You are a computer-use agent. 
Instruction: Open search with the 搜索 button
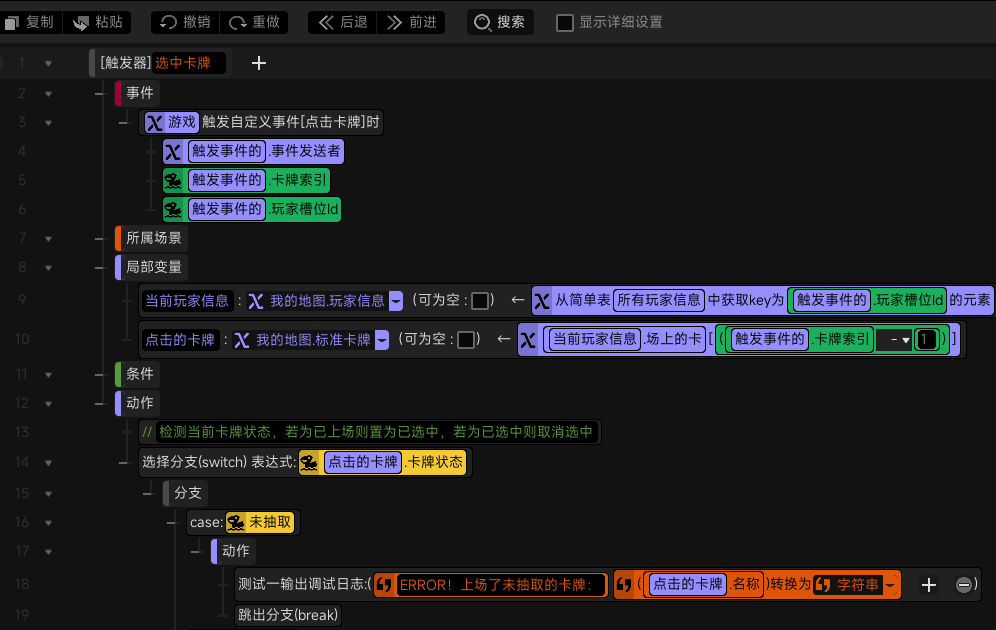500,22
